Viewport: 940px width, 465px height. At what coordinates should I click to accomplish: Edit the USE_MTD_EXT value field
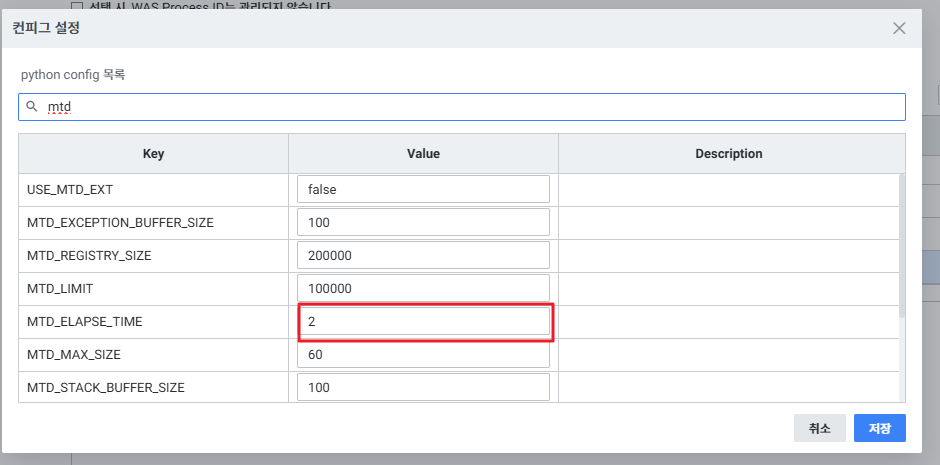coord(423,189)
